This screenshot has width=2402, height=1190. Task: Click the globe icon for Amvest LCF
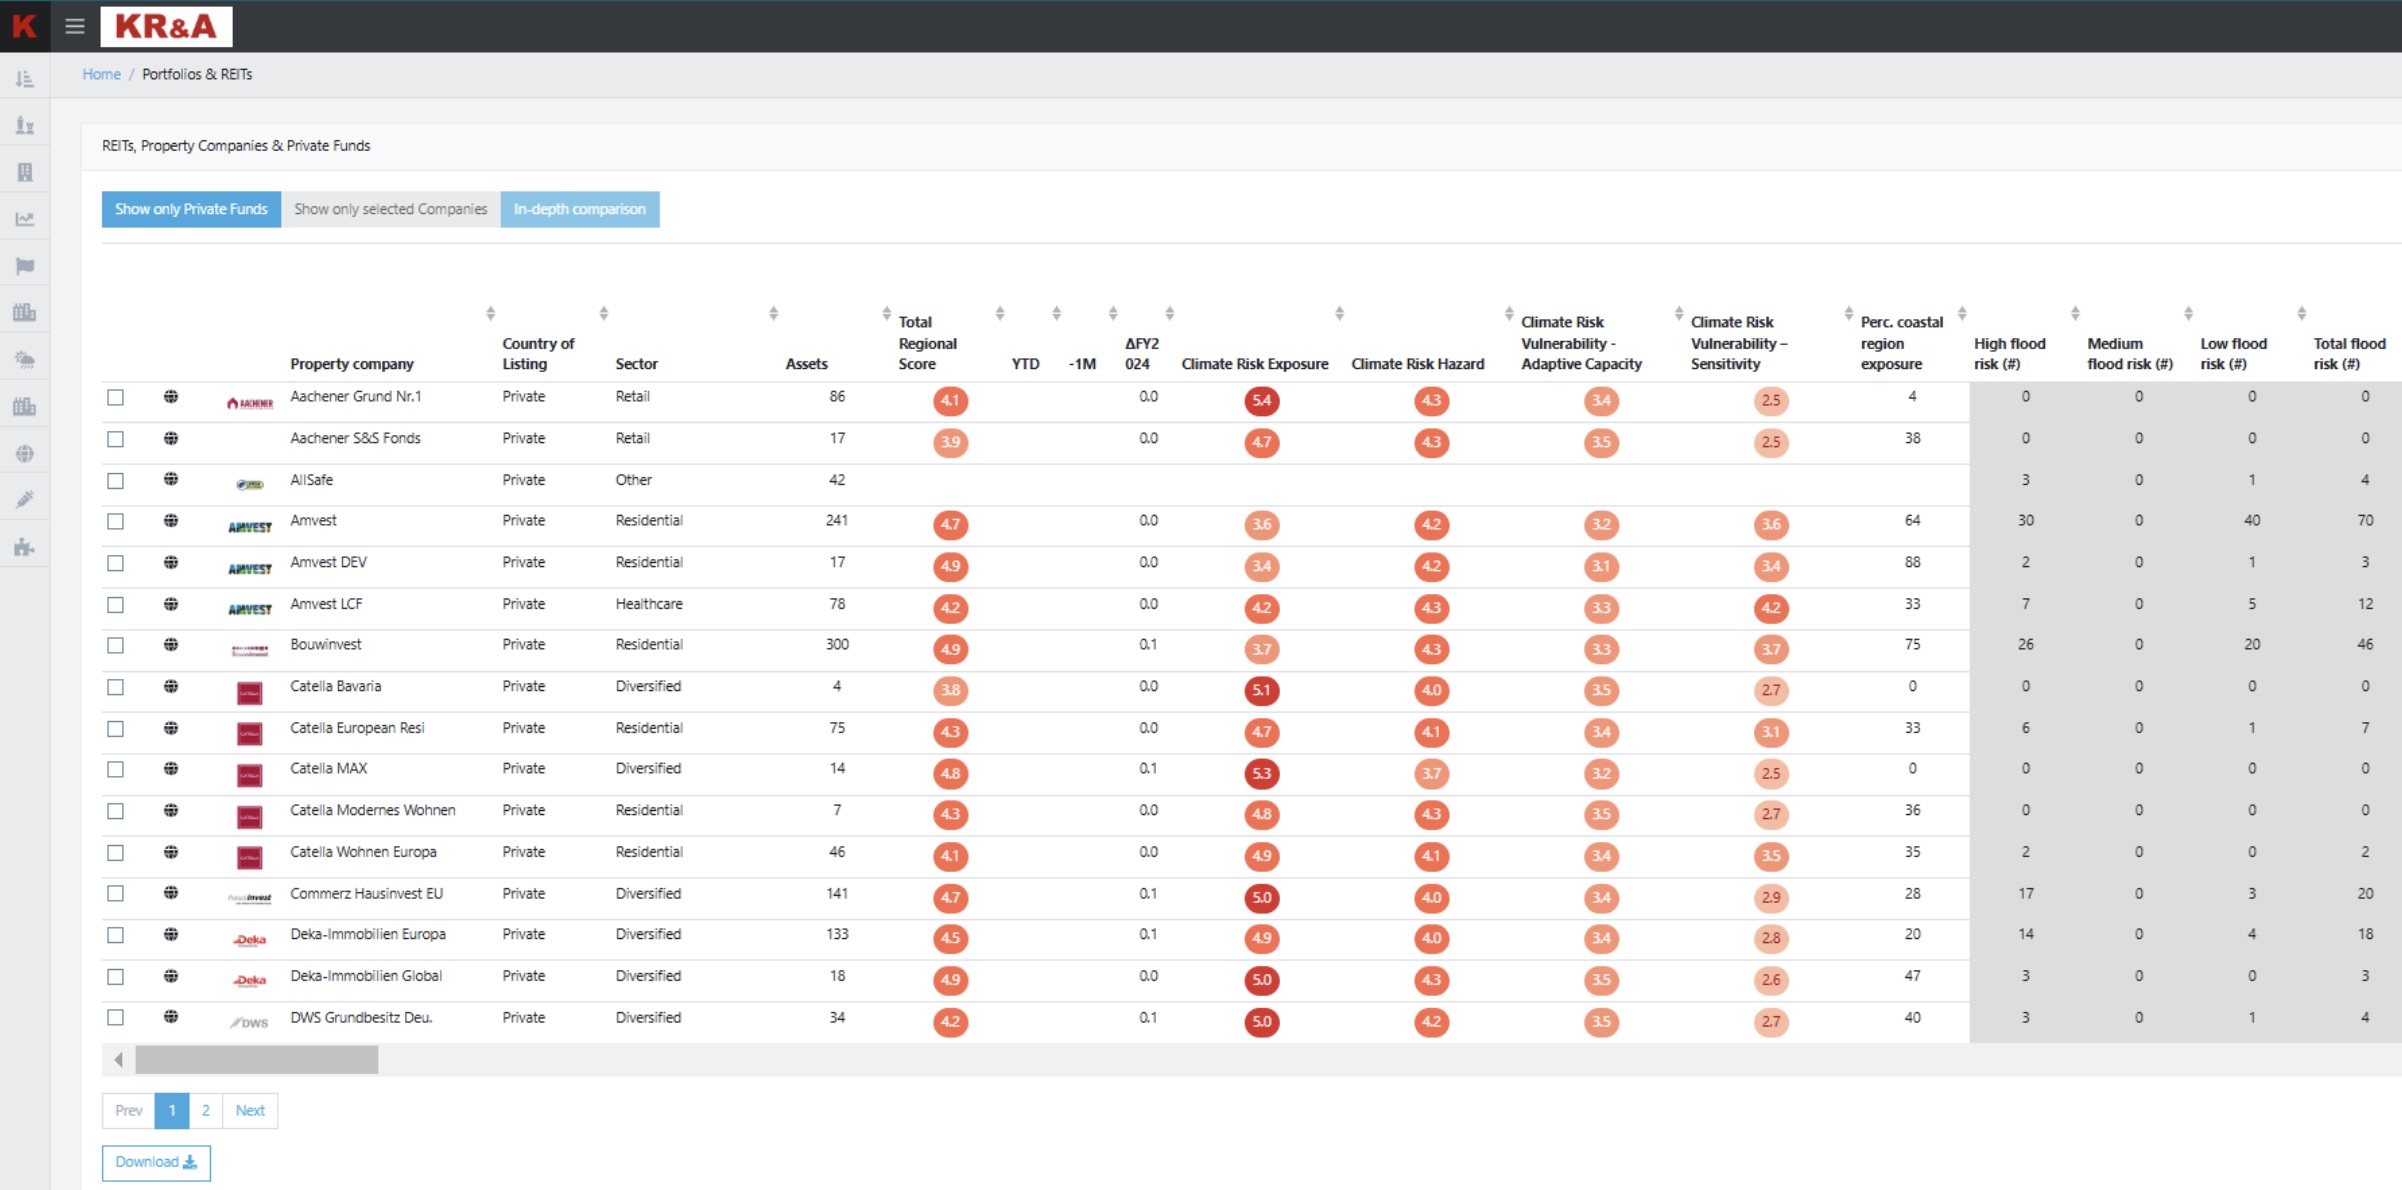point(171,605)
